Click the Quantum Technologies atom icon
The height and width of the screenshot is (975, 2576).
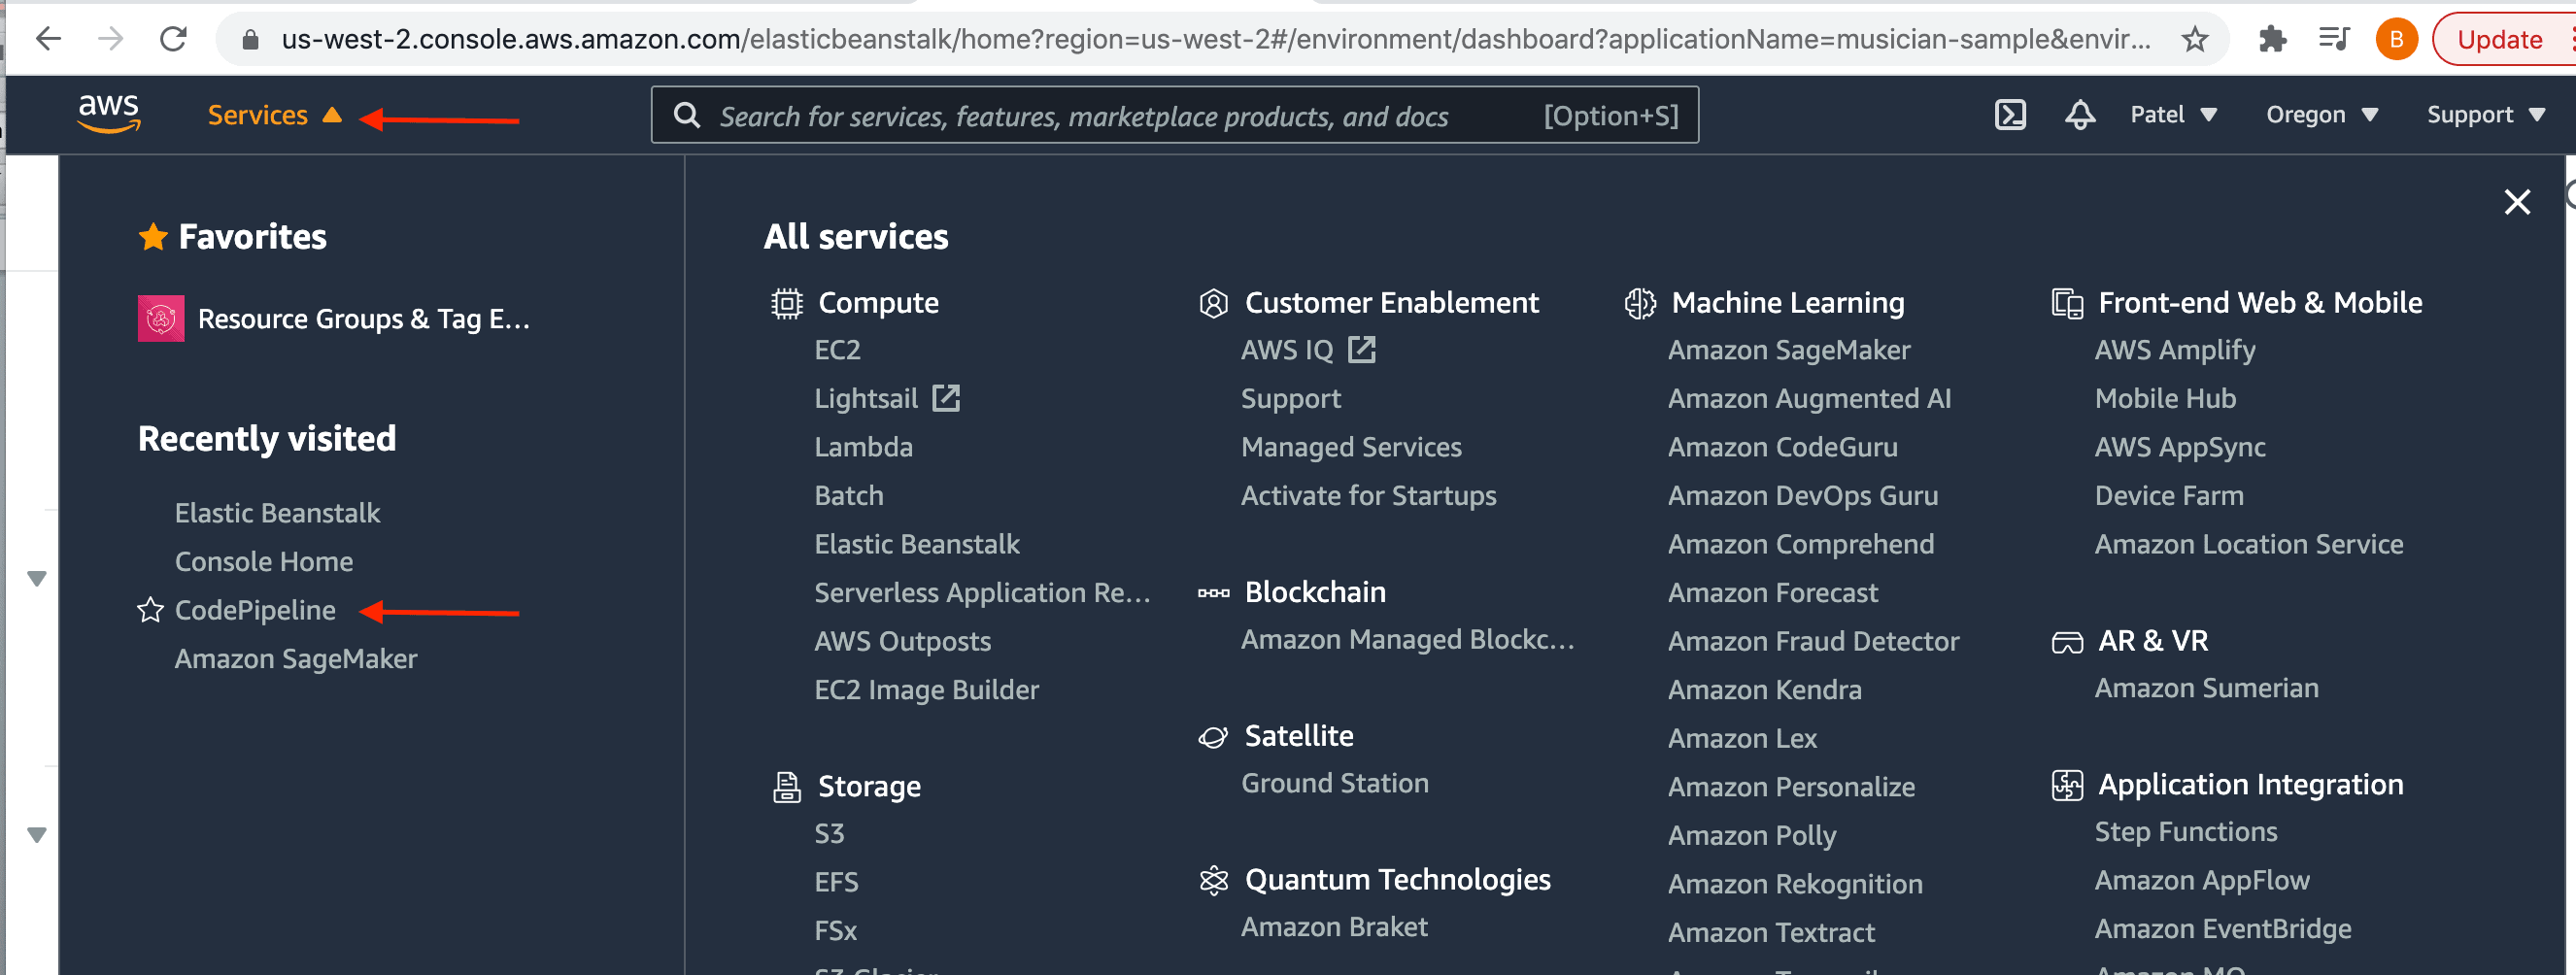pos(1213,880)
